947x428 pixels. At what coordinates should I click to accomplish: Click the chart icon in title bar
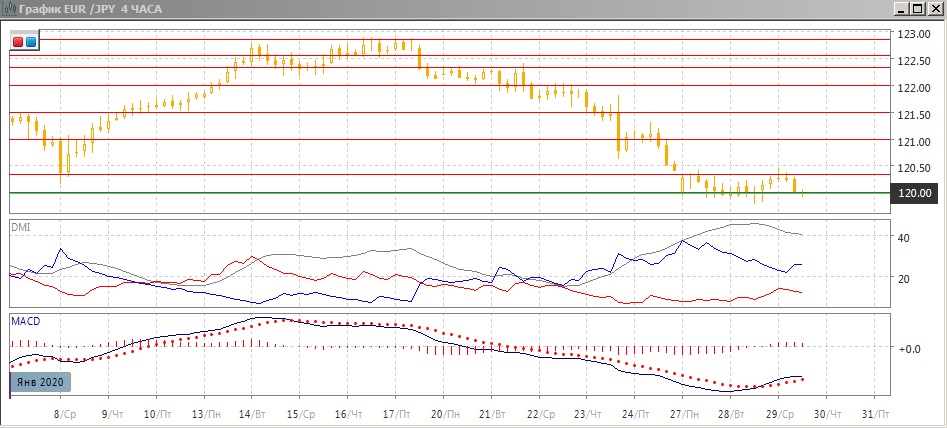tap(10, 9)
